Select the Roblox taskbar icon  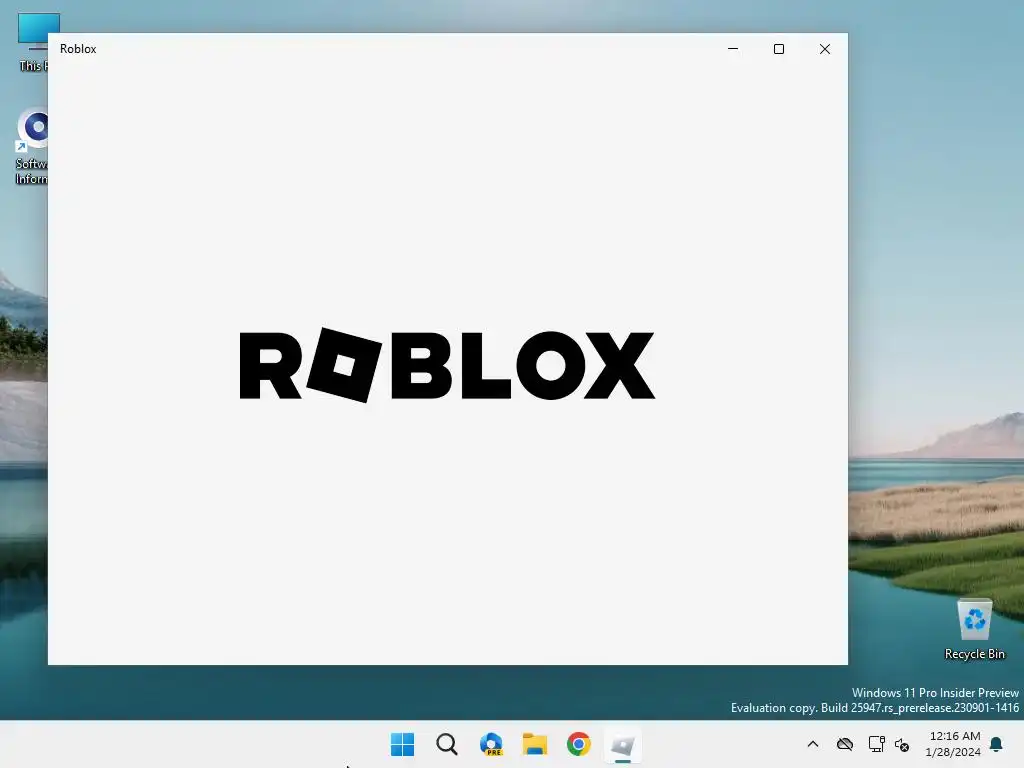[x=623, y=745]
